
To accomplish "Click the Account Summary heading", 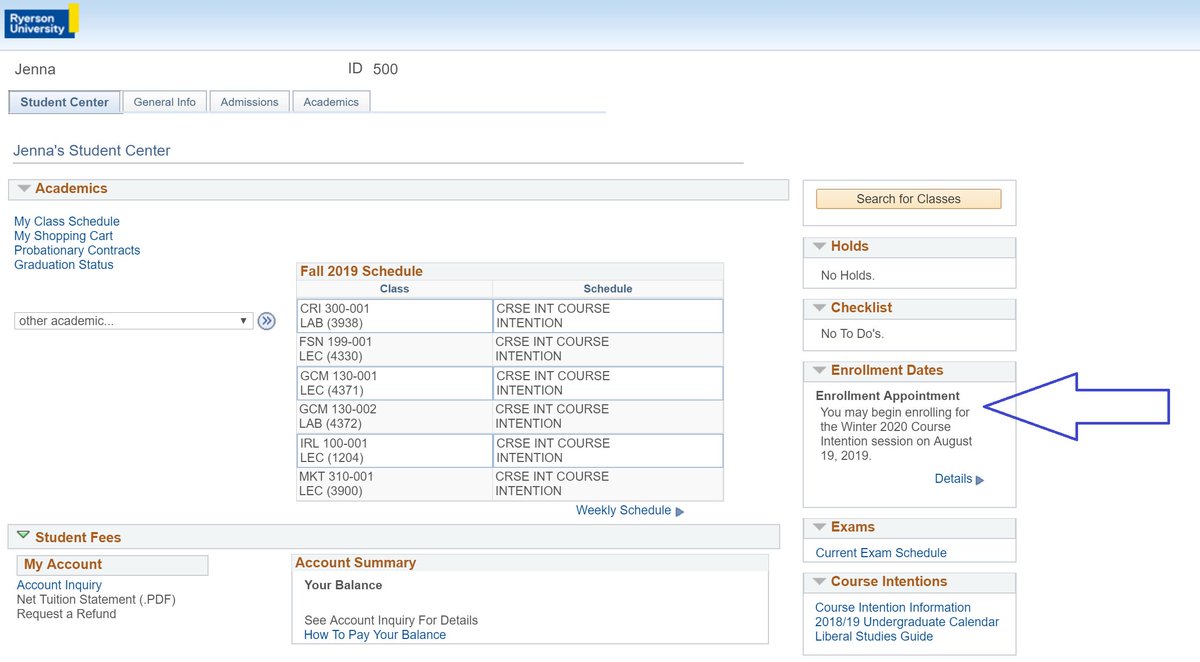I will (x=355, y=563).
